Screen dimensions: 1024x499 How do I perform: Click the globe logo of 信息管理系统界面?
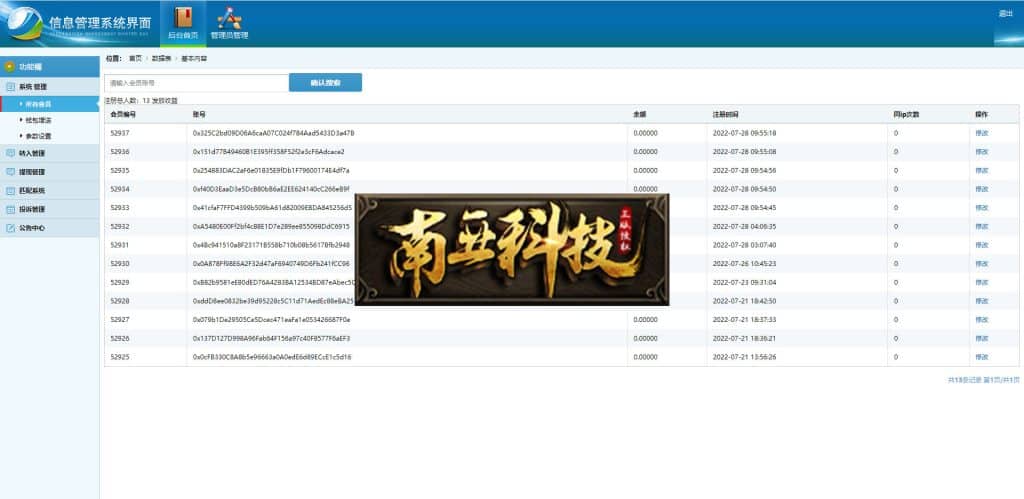25,24
